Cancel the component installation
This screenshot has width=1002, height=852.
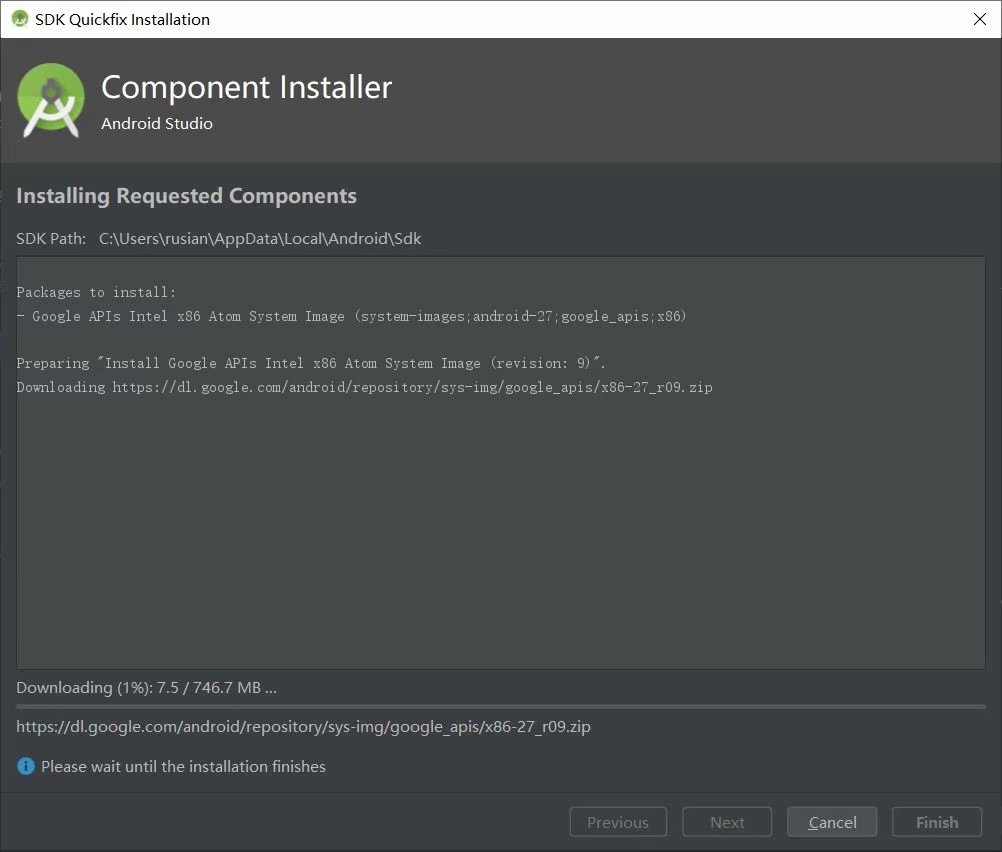[831, 821]
